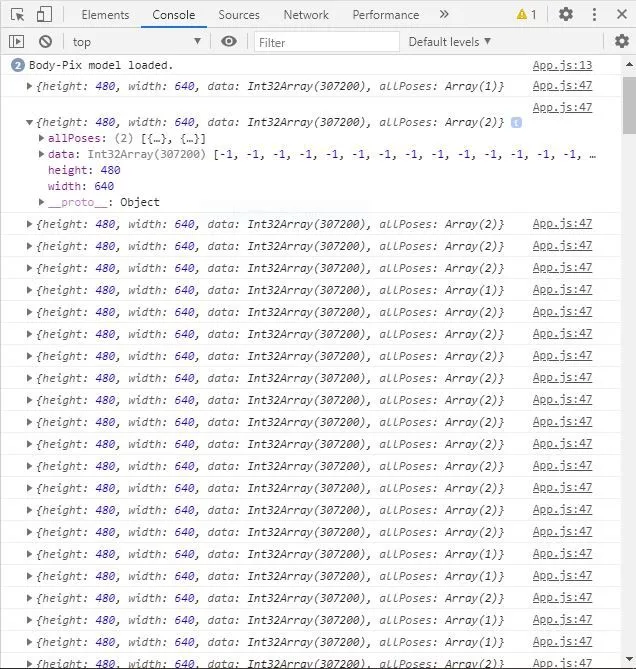Screen dimensions: 636x669
Task: Click the 'Body-Pix model loaded.' message
Action: point(101,65)
